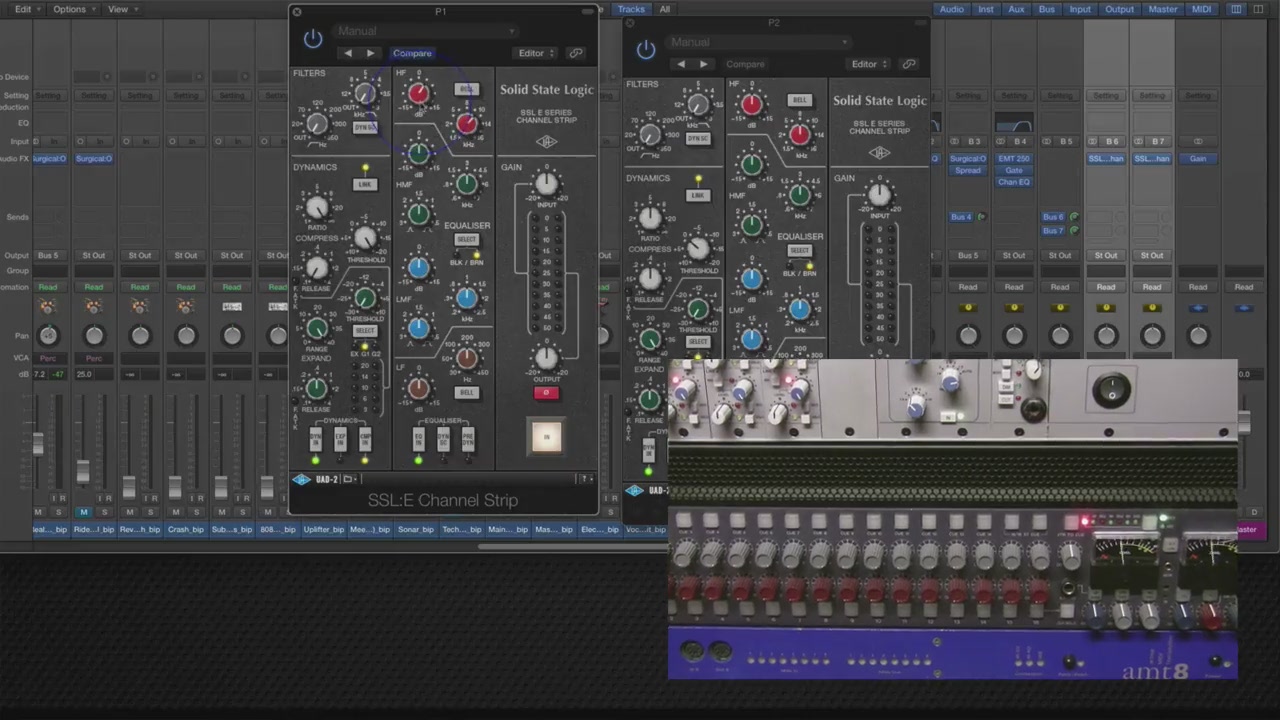Toggle CMP IN switch in P1
The height and width of the screenshot is (720, 1280).
[x=364, y=440]
